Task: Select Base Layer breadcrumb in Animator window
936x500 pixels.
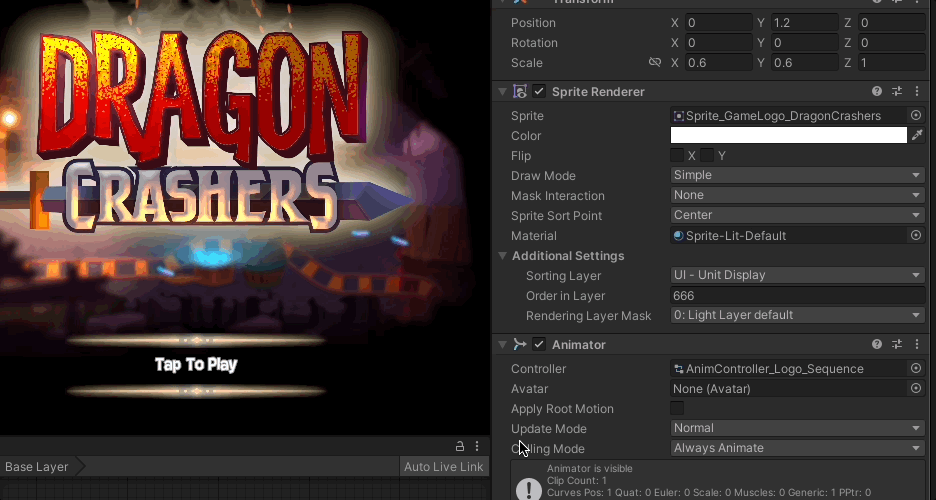Action: [36, 467]
